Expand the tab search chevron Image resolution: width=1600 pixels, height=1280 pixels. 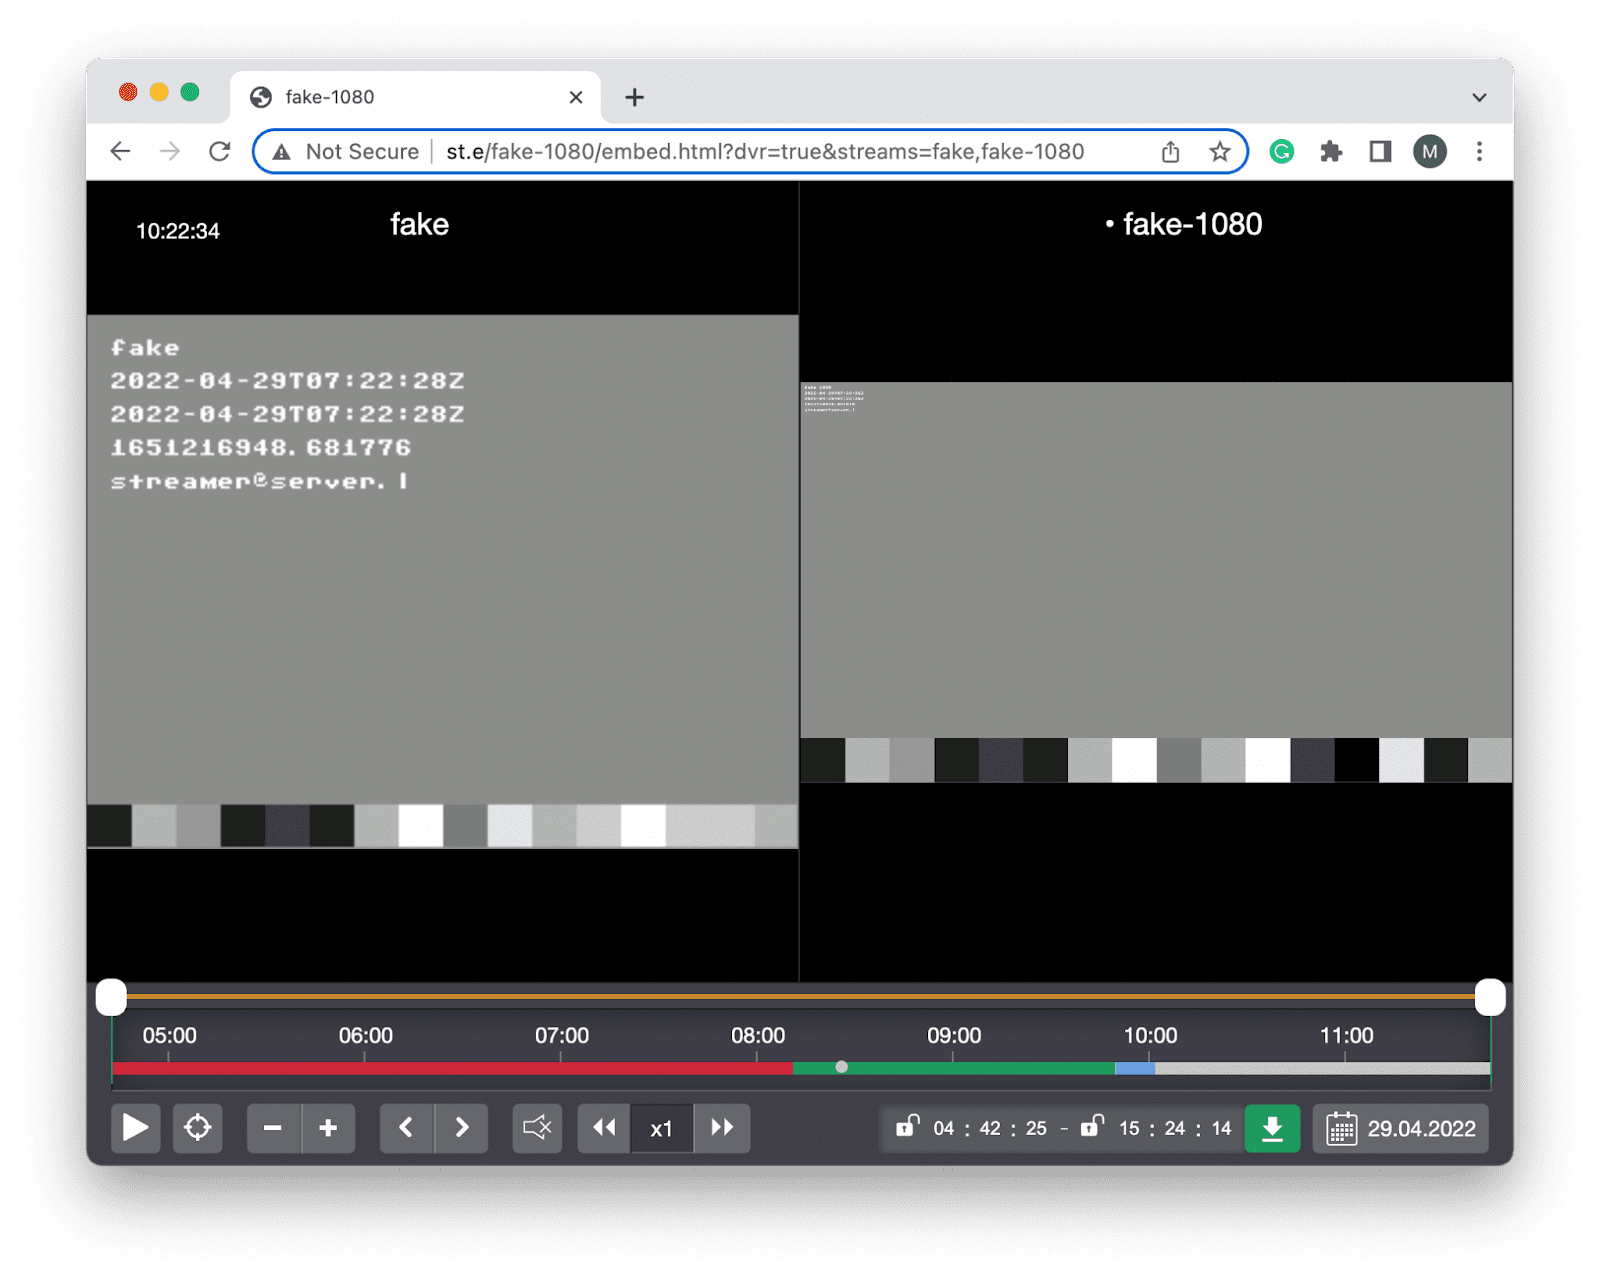point(1479,97)
